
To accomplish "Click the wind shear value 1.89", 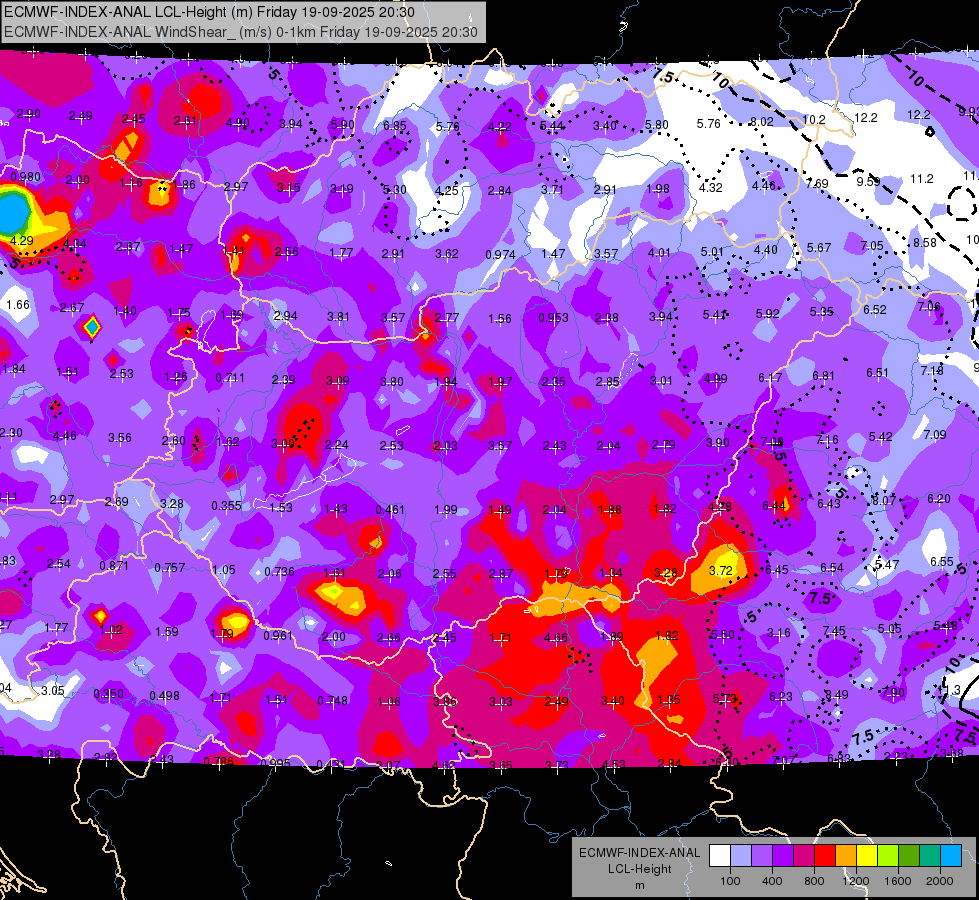I will [611, 636].
